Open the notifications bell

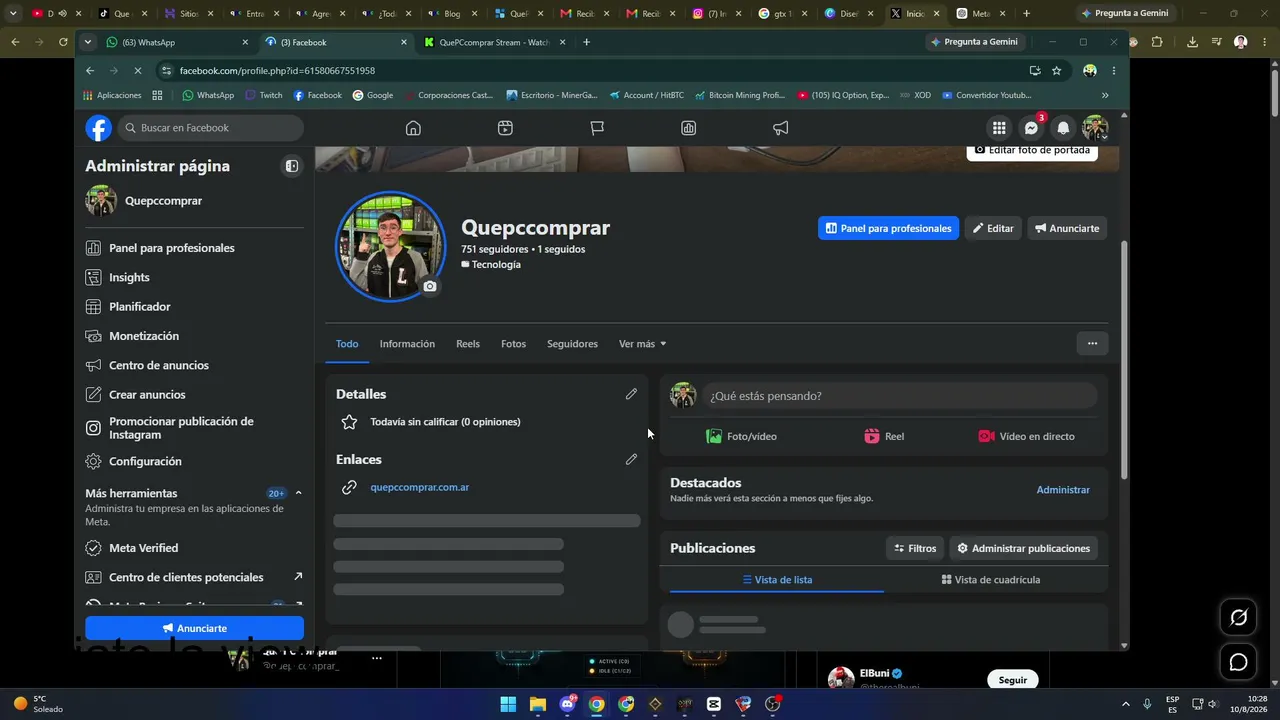point(1063,128)
